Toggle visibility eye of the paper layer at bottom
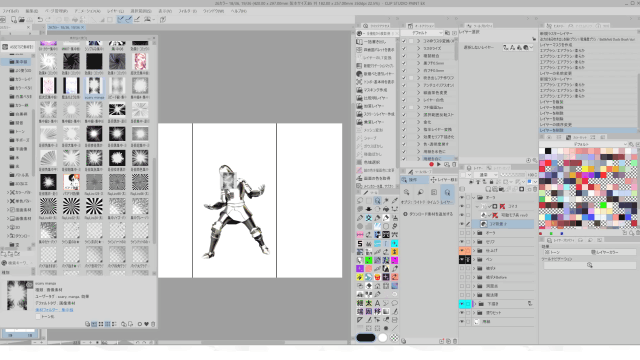The height and width of the screenshot is (360, 640). [462, 322]
